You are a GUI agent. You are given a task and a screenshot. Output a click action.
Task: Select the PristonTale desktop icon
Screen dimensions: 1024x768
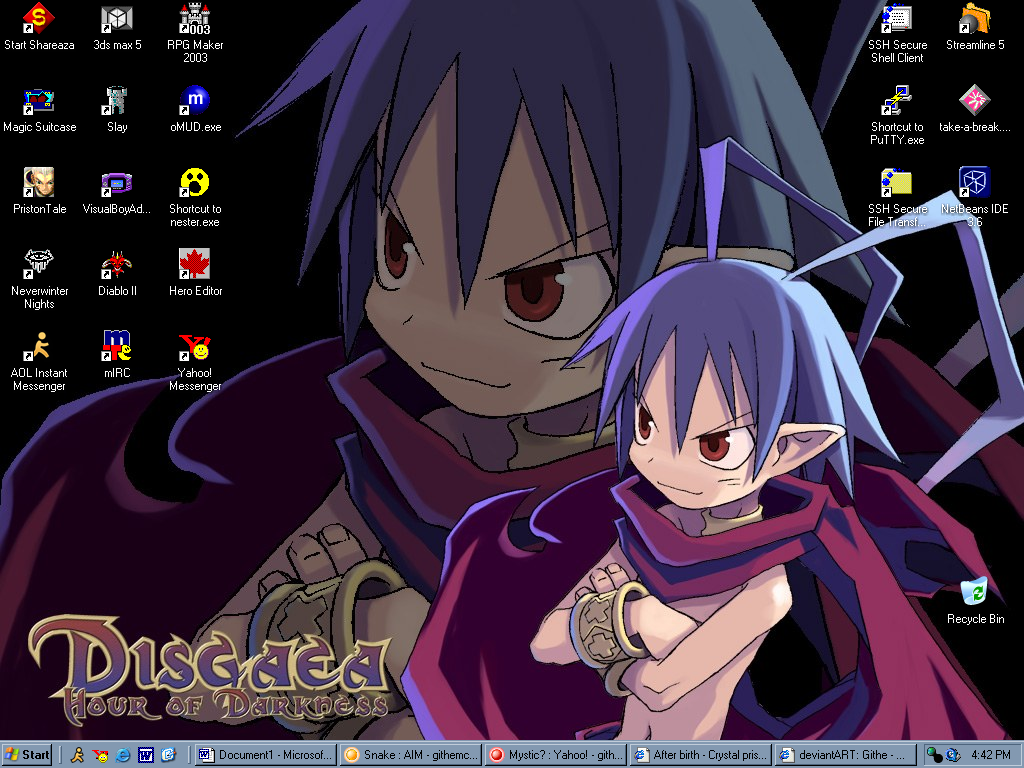[39, 183]
